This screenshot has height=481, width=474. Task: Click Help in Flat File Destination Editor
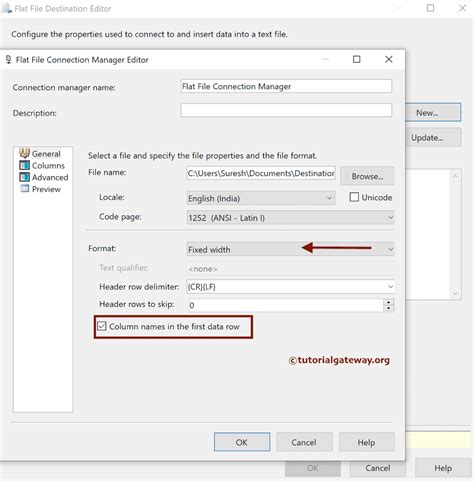tap(443, 468)
